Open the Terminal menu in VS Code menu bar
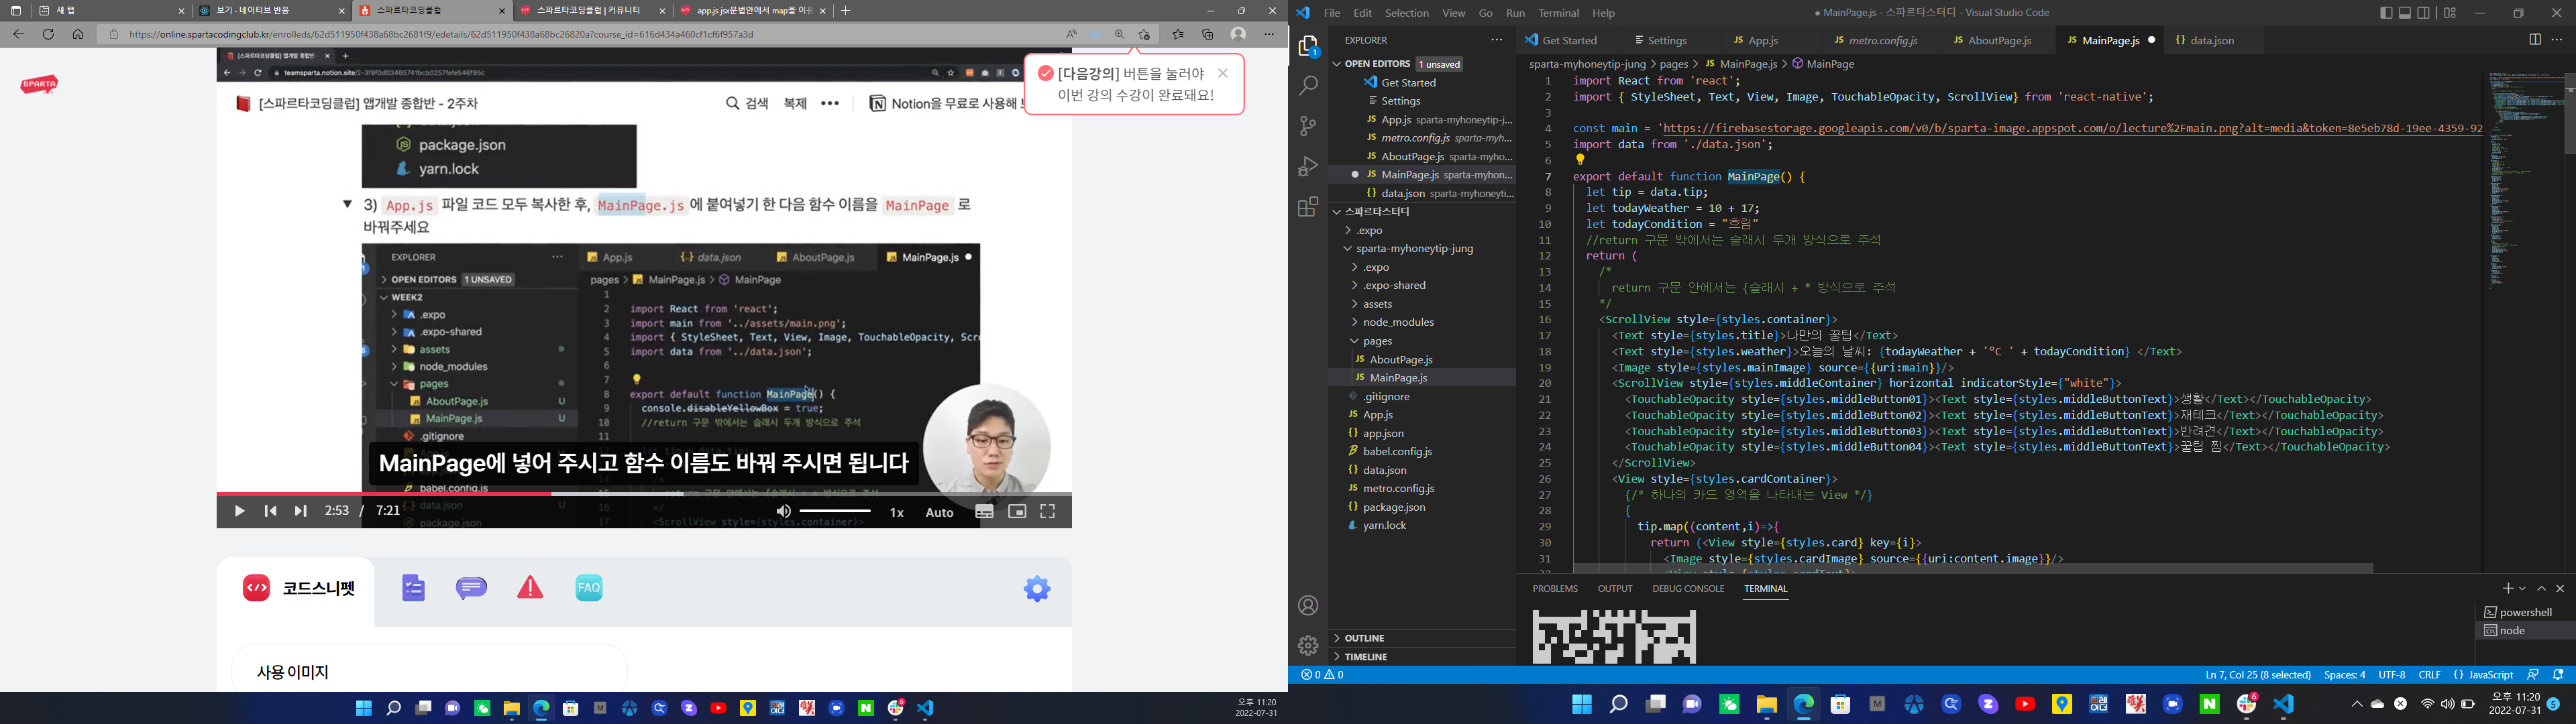 coord(1558,13)
